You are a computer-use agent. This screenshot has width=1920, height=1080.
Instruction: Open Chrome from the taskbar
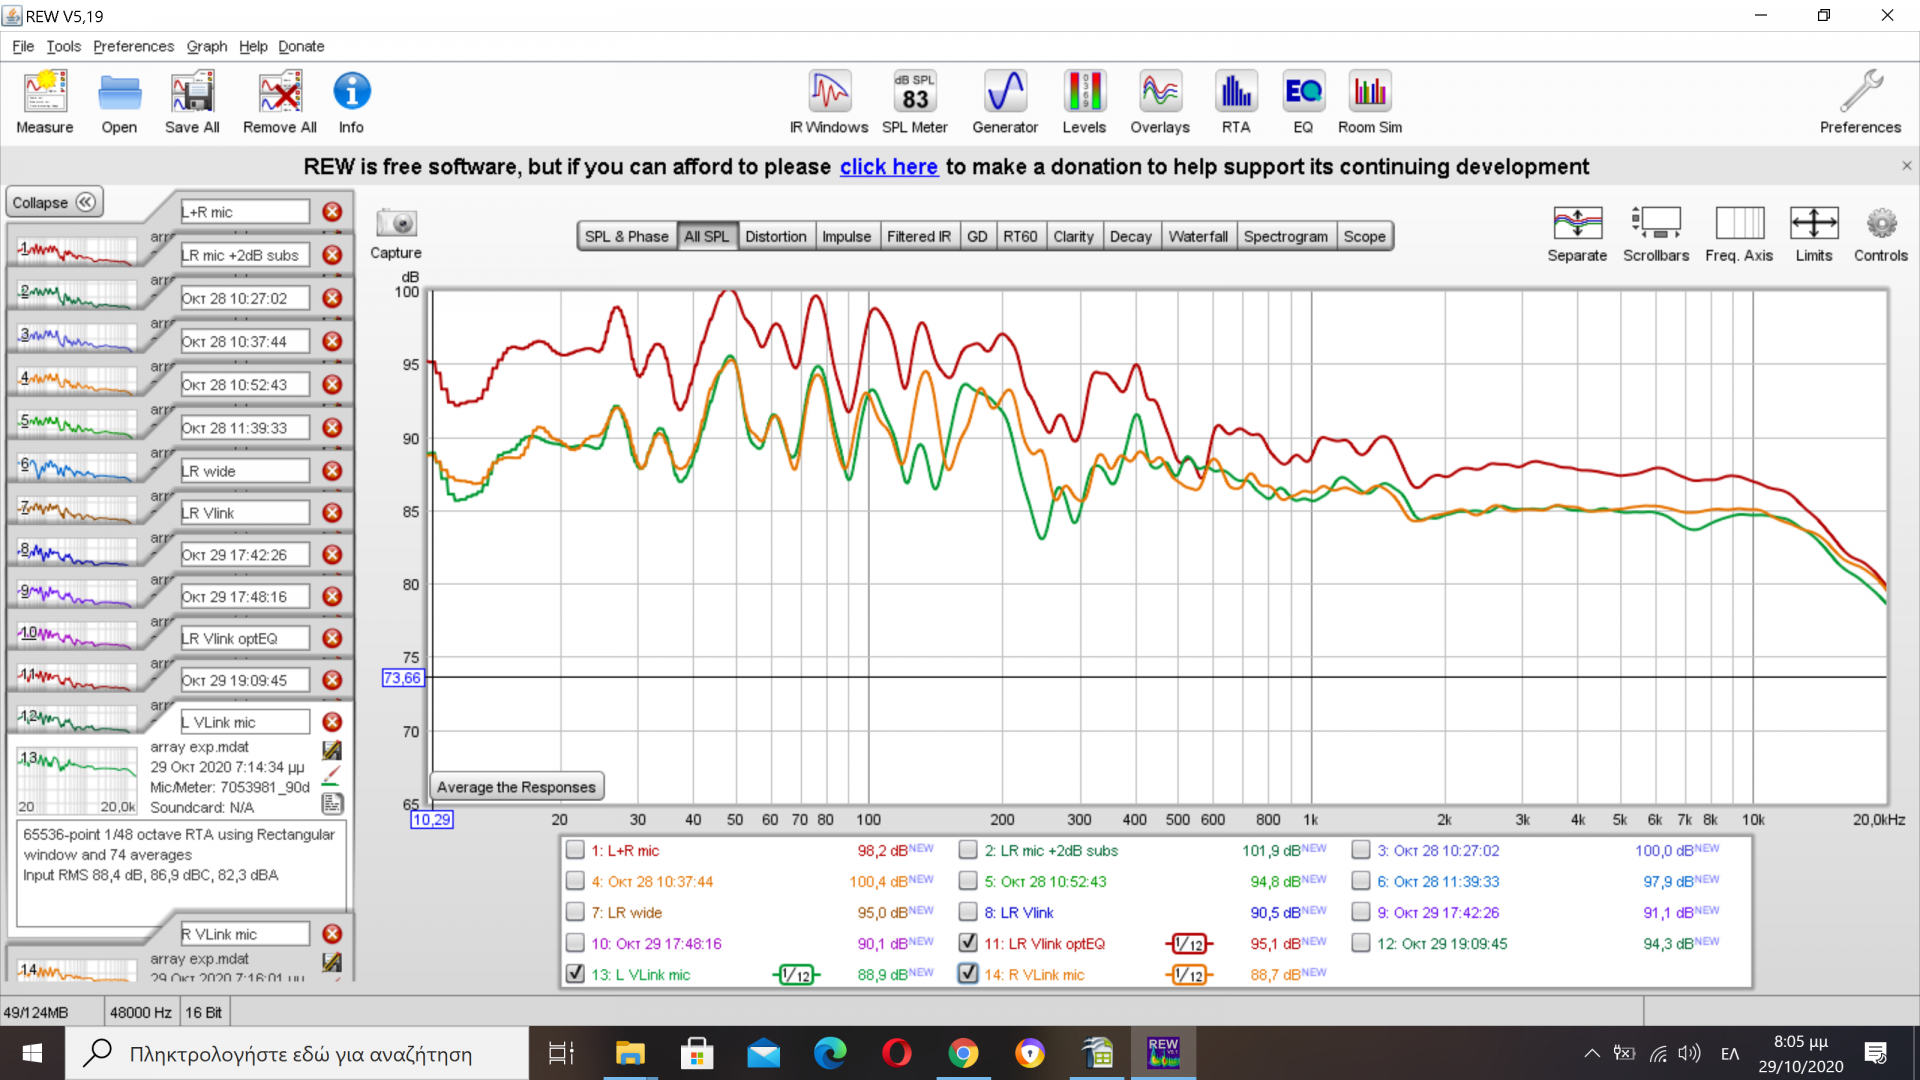[x=963, y=1053]
